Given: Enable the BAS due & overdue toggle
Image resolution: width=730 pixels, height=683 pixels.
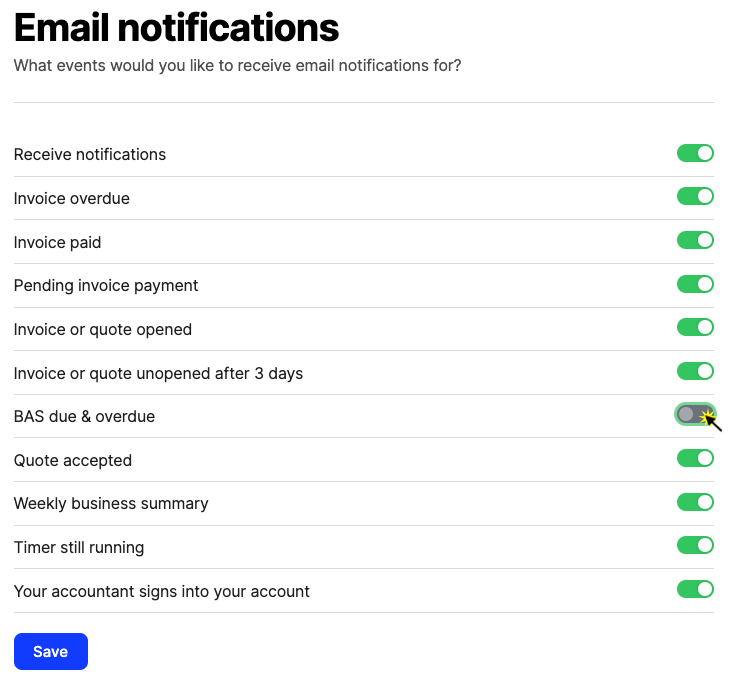Looking at the screenshot, I should (x=695, y=414).
